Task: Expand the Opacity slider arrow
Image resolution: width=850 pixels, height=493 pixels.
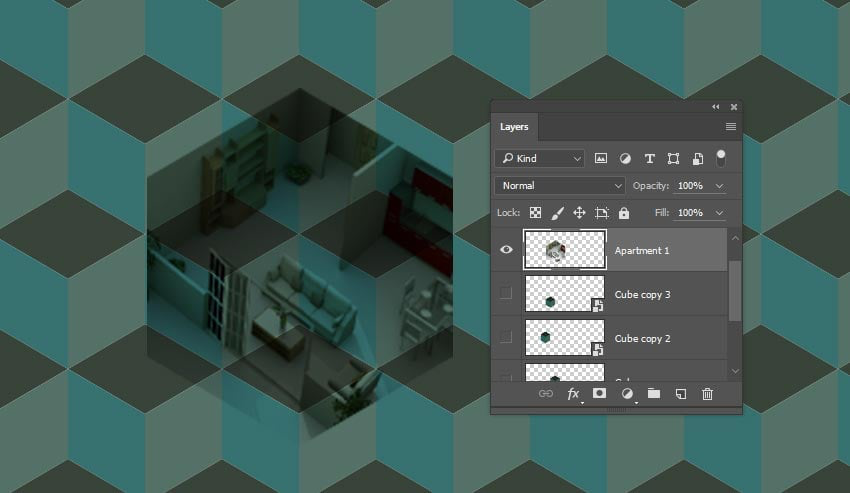Action: coord(719,186)
